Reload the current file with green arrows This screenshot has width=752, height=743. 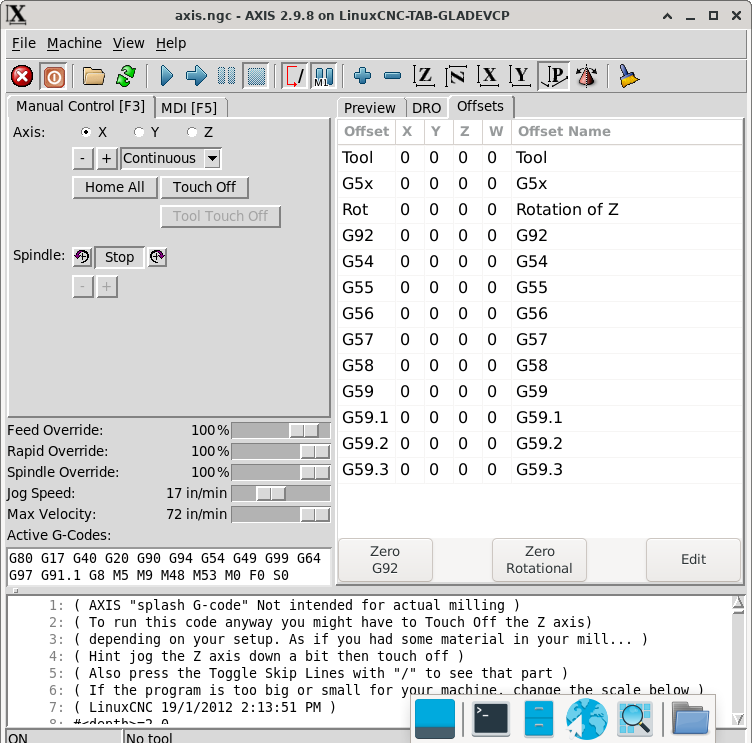(x=126, y=76)
